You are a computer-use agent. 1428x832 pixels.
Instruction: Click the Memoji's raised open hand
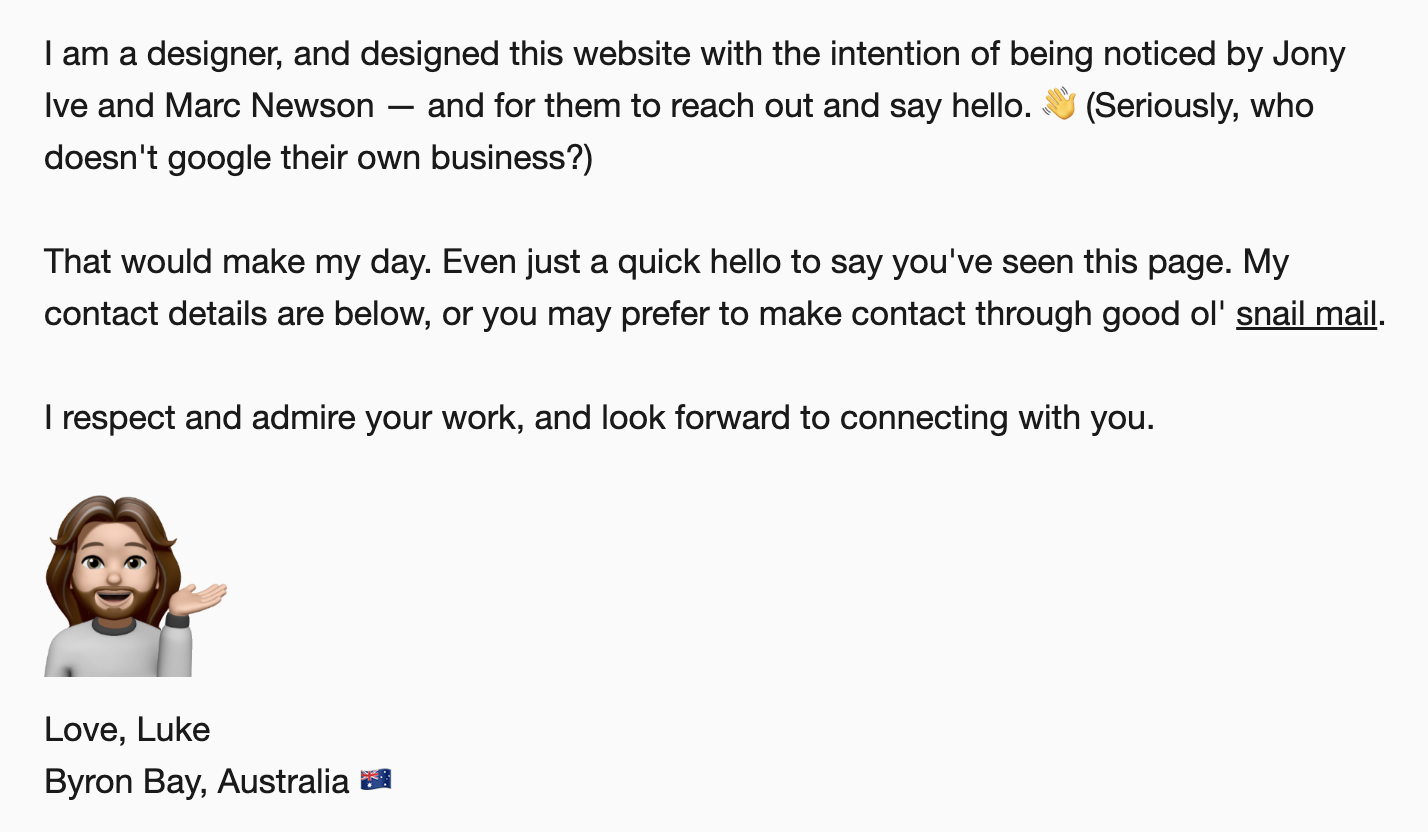coord(203,598)
